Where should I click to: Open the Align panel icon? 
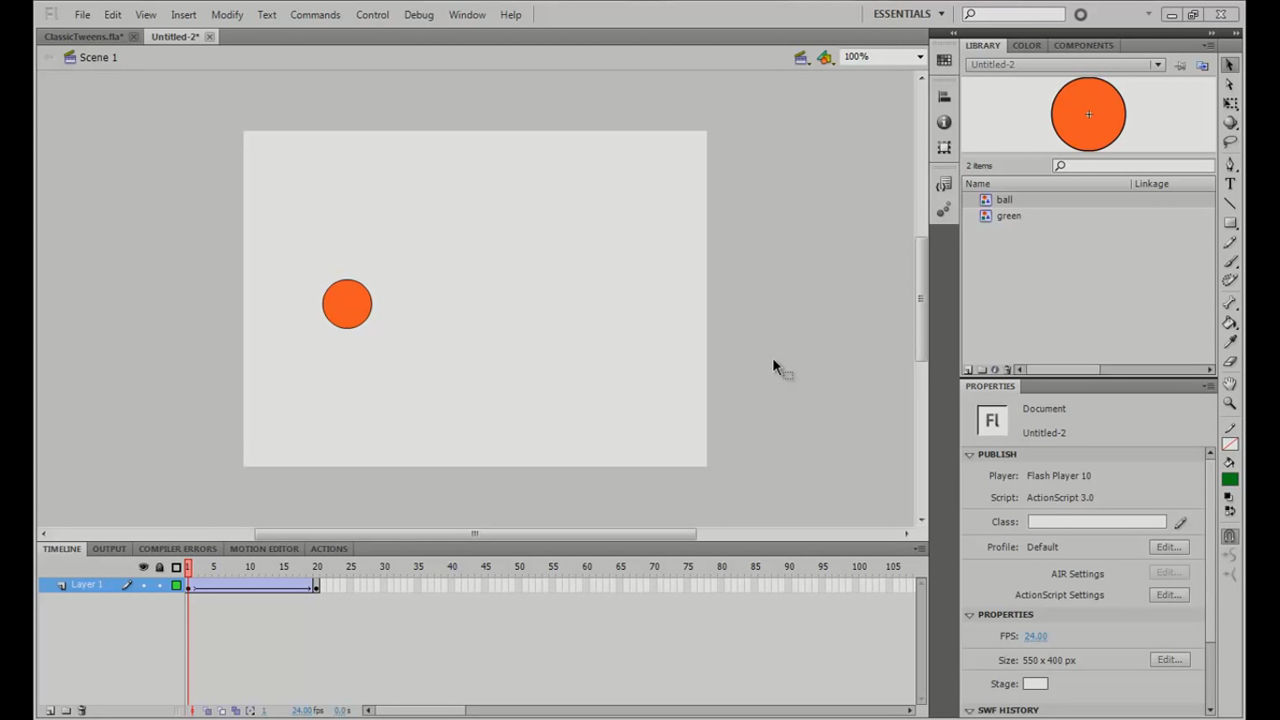pos(944,97)
